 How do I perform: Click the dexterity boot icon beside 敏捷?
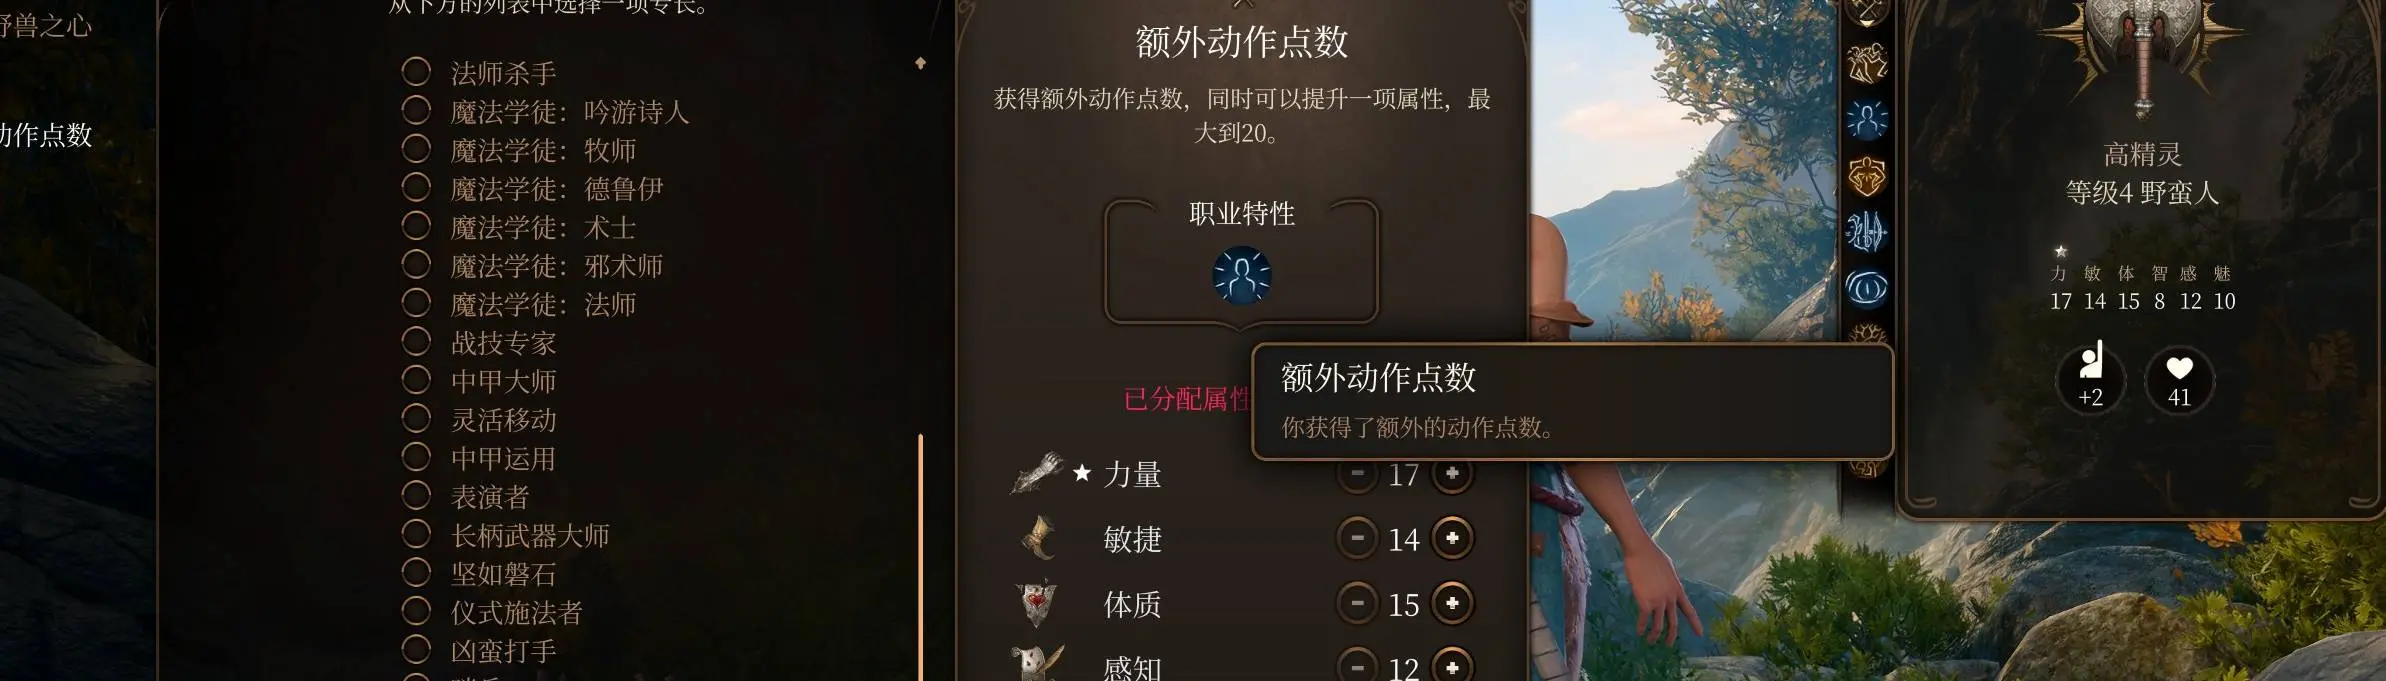pyautogui.click(x=1038, y=538)
